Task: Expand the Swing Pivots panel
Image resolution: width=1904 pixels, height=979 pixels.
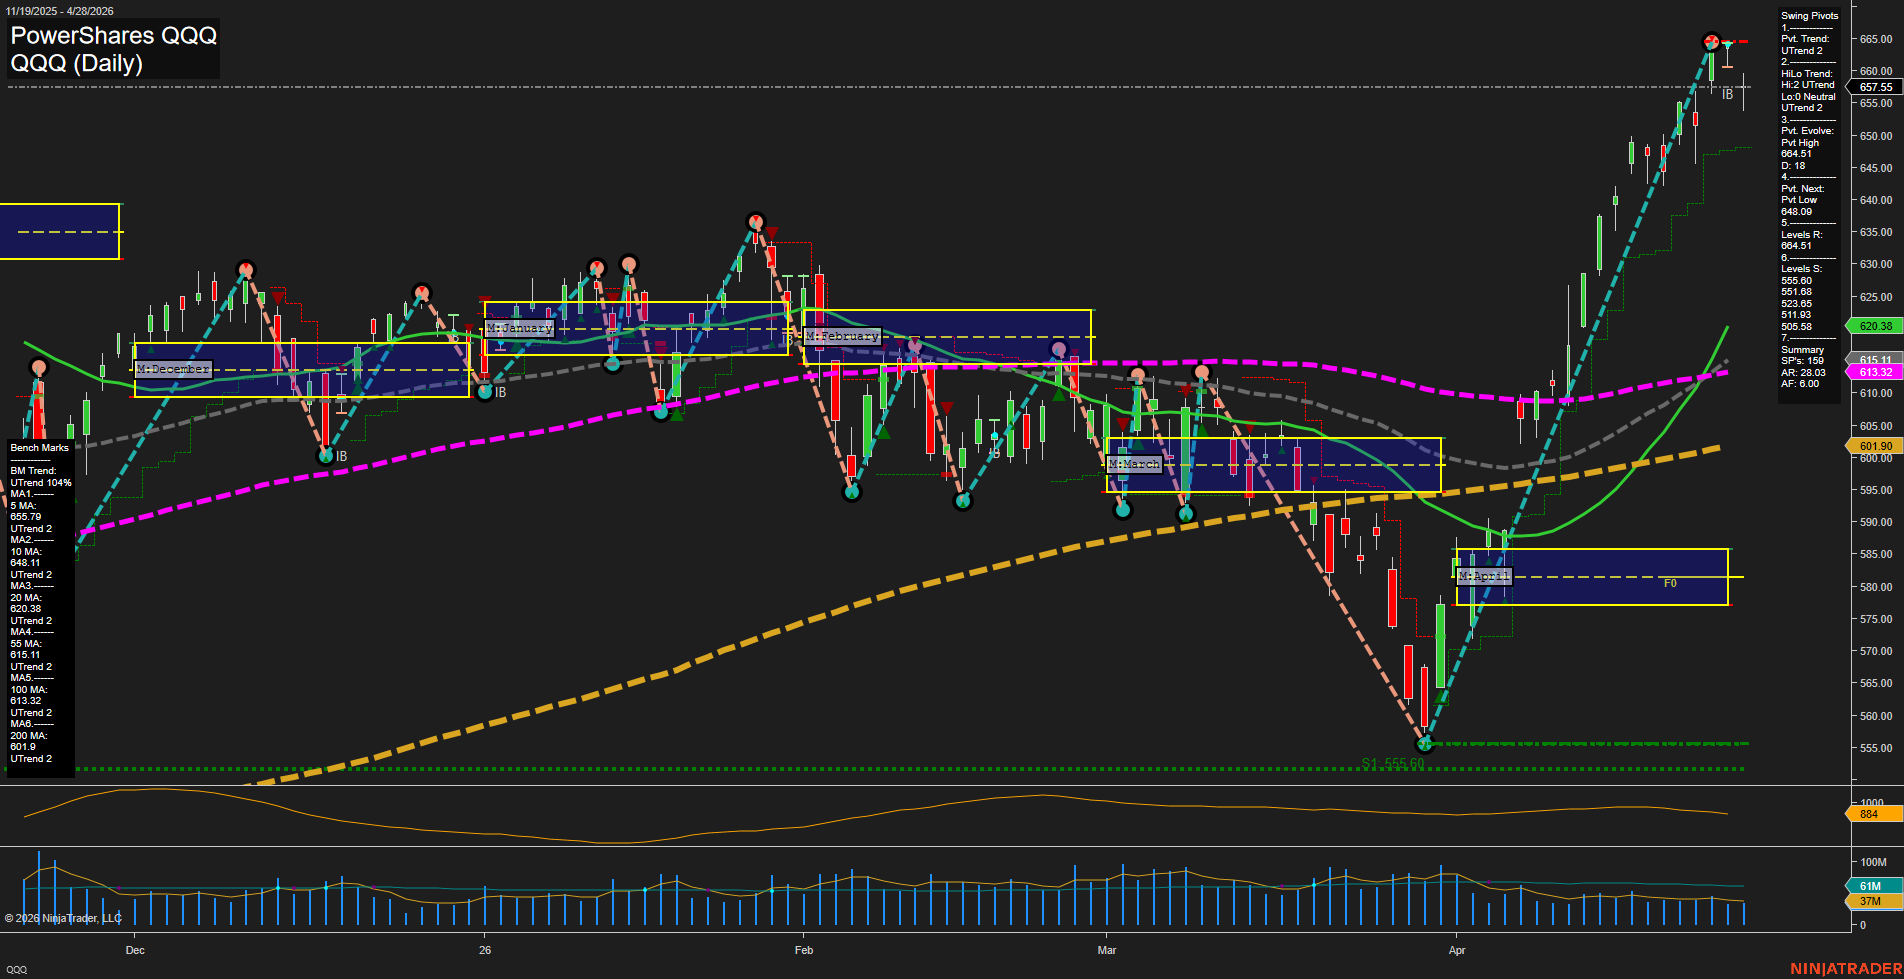Action: coord(1808,15)
